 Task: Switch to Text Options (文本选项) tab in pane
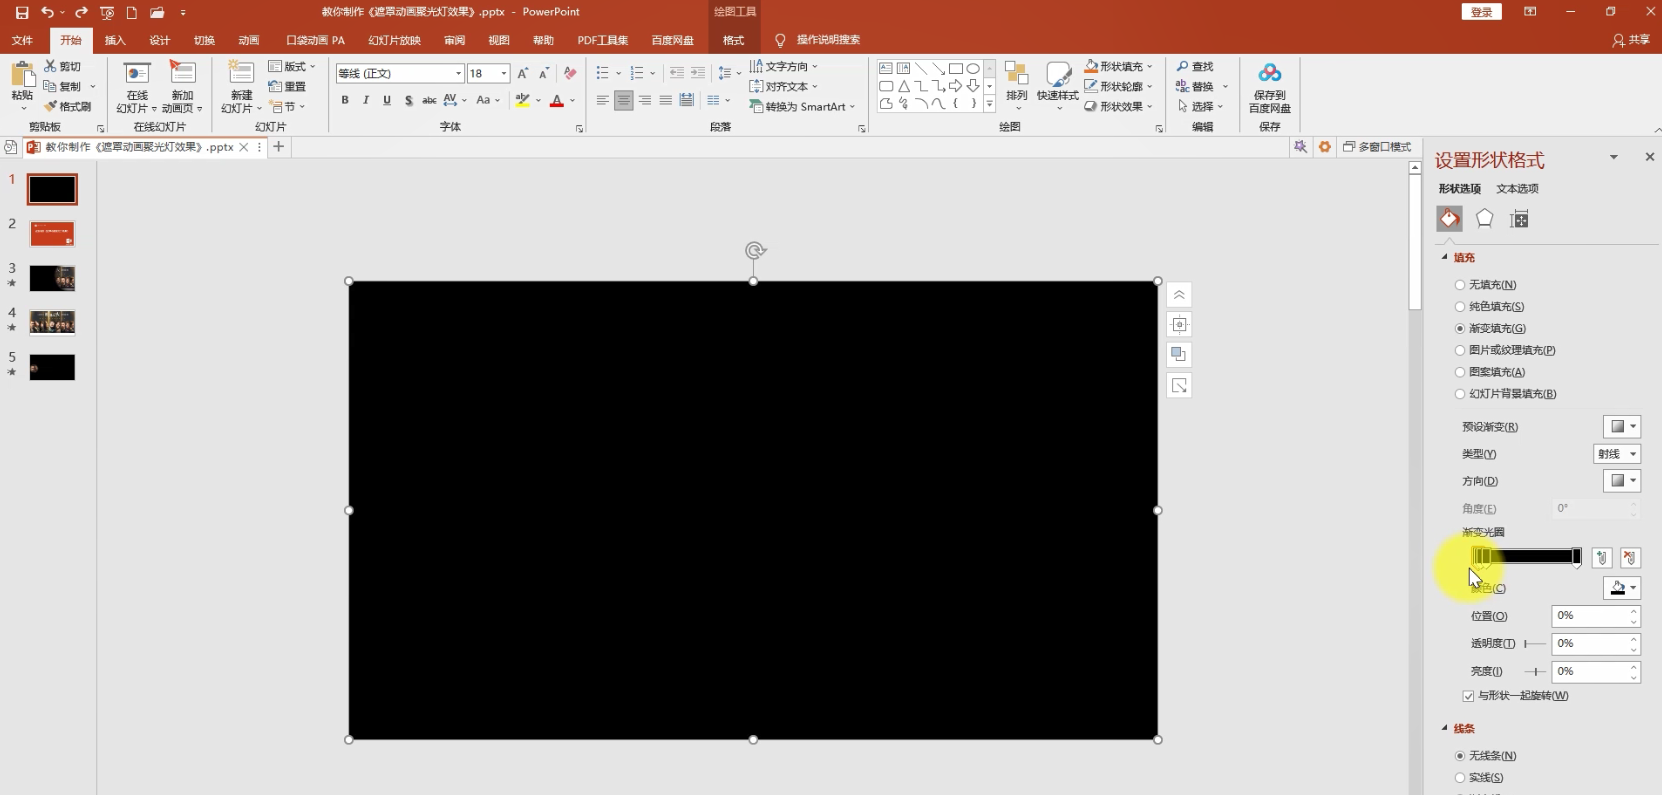click(x=1517, y=189)
